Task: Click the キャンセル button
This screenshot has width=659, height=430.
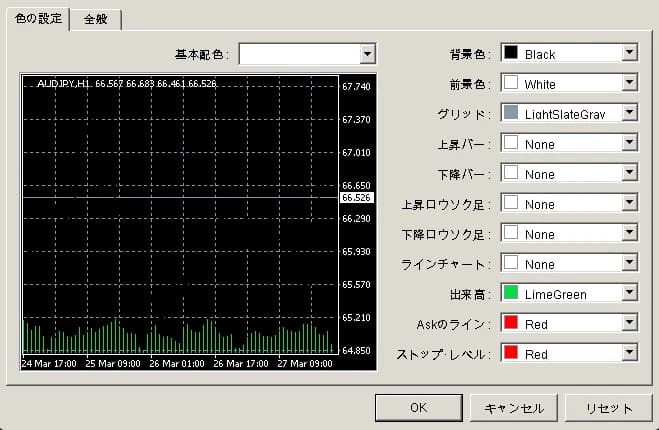Action: click(514, 408)
